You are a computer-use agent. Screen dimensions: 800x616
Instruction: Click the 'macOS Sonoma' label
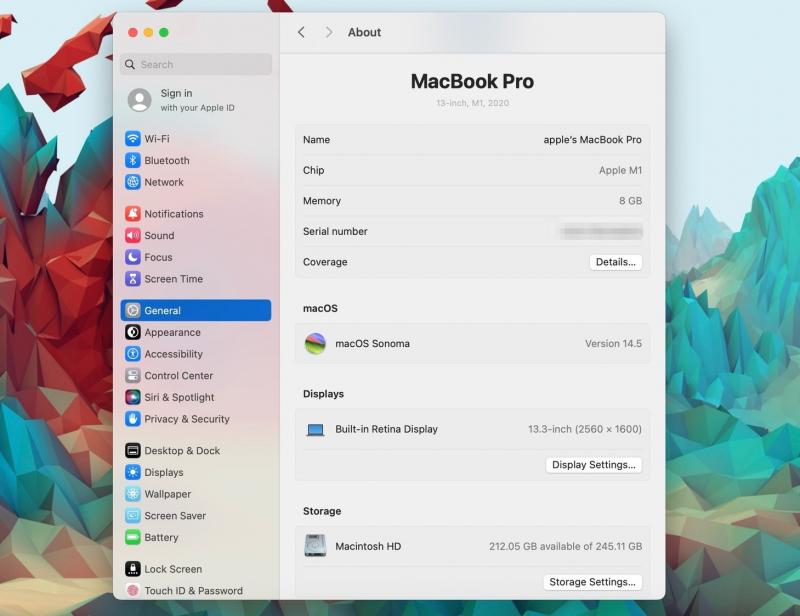pos(372,343)
